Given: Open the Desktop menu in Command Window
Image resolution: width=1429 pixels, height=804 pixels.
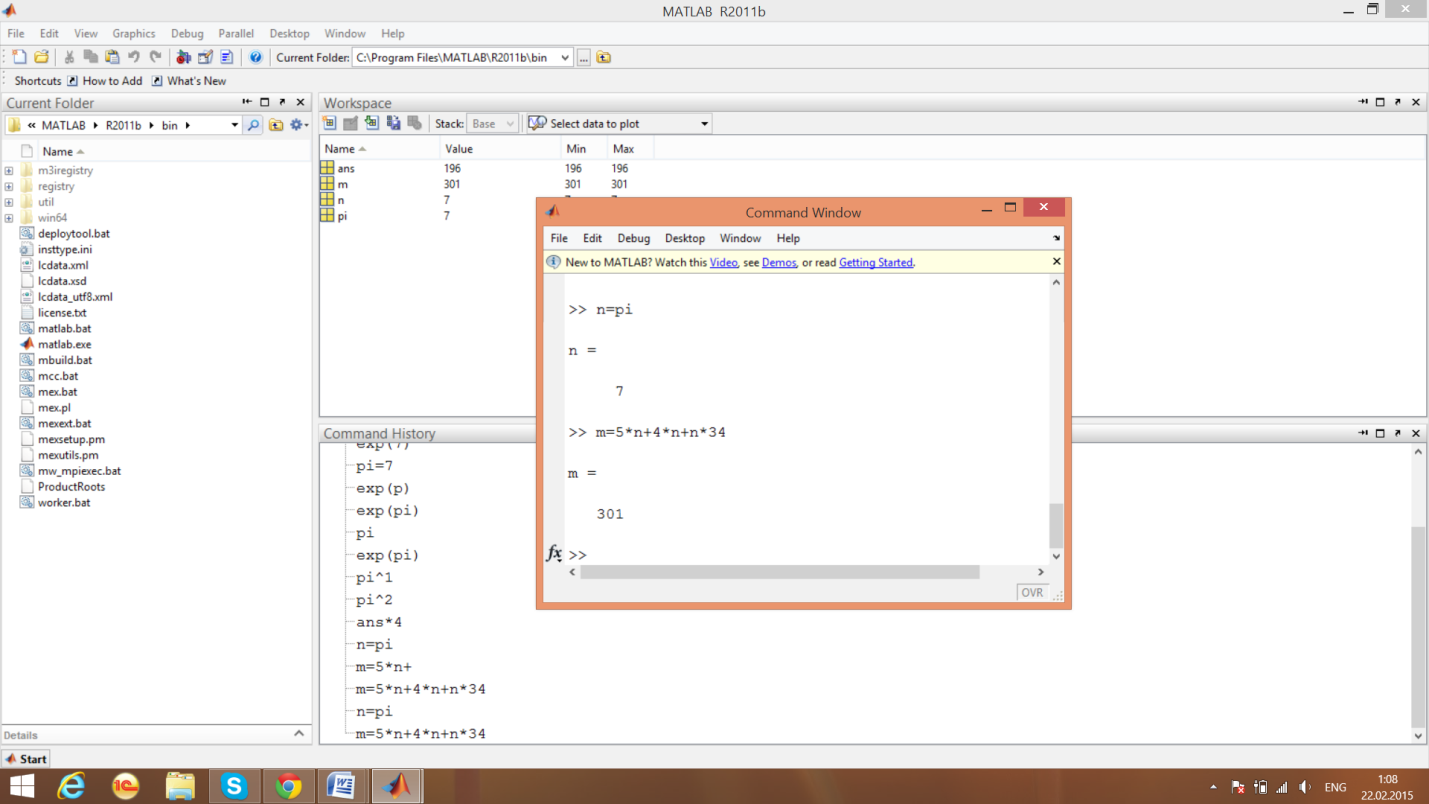Looking at the screenshot, I should pos(685,238).
